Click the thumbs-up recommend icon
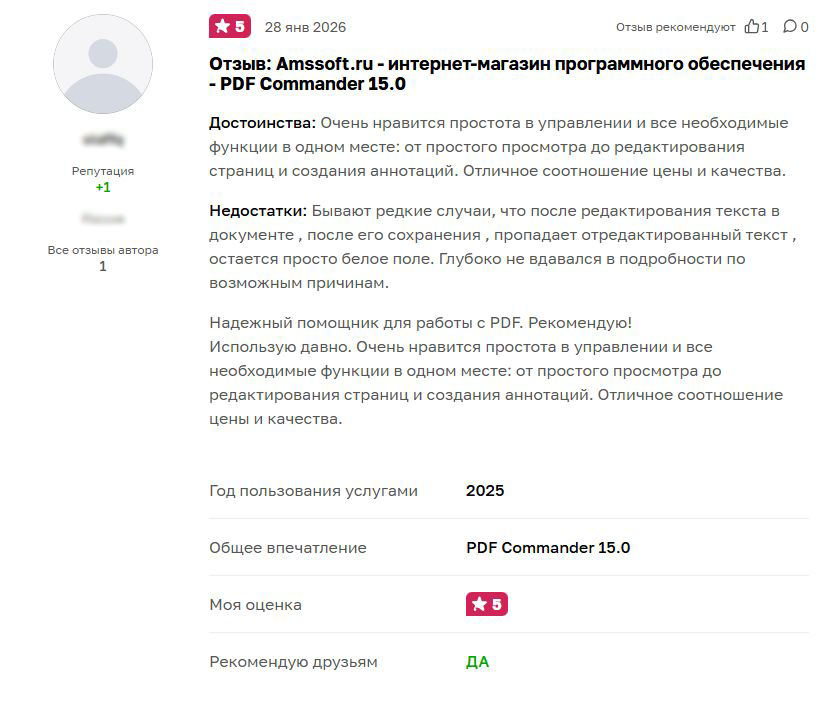840x702 pixels. tap(752, 27)
